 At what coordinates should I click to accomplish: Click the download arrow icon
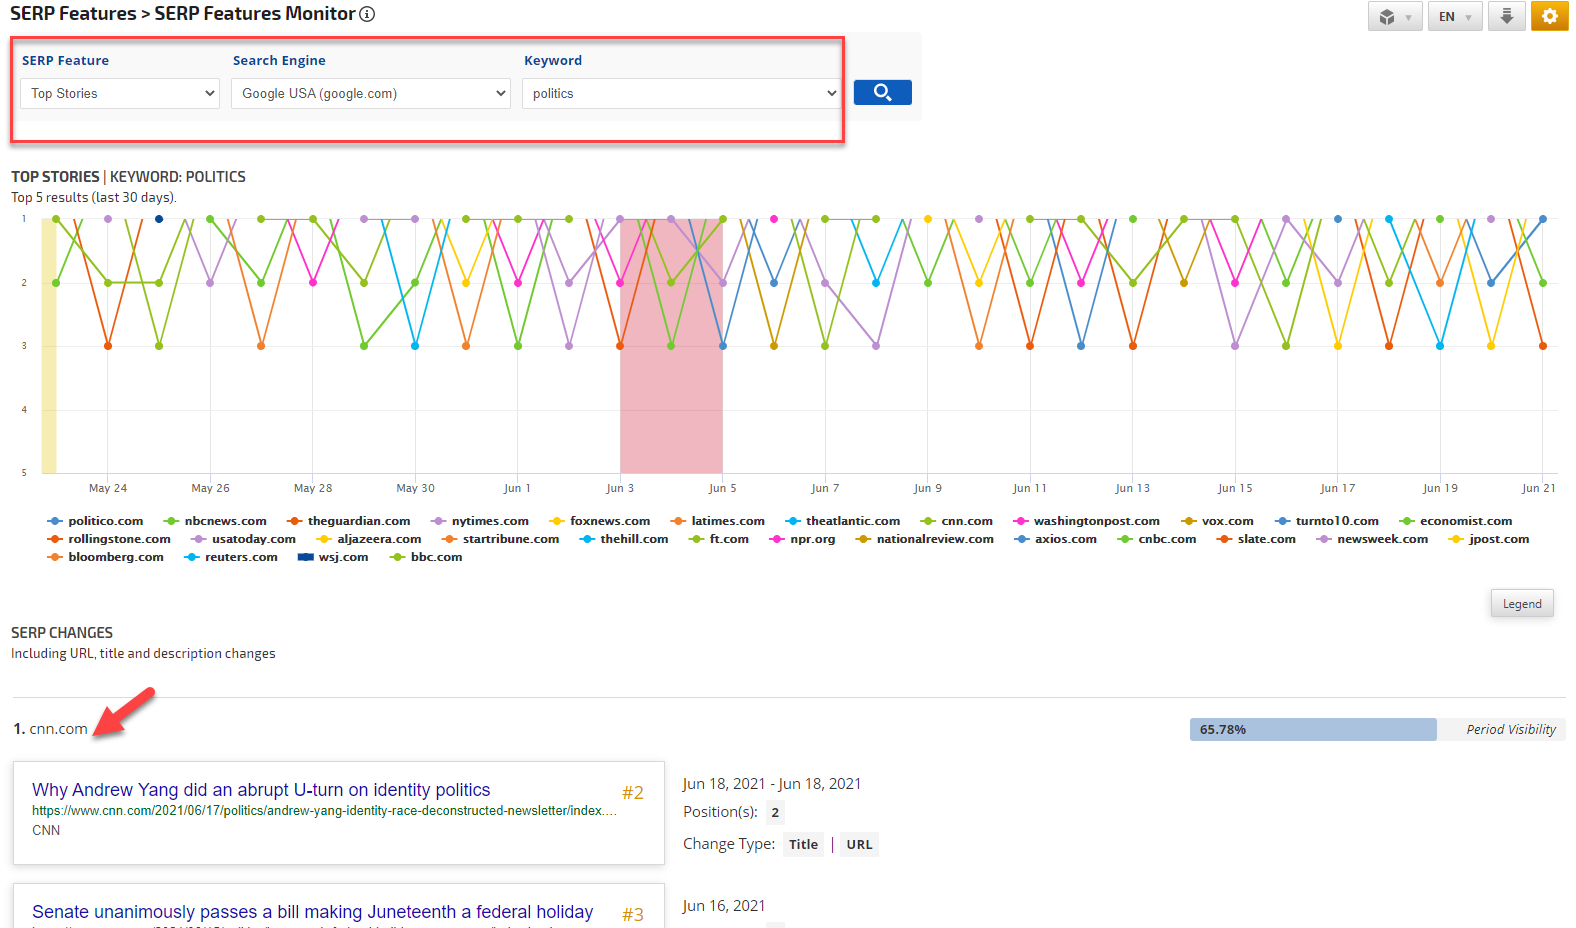(x=1506, y=16)
